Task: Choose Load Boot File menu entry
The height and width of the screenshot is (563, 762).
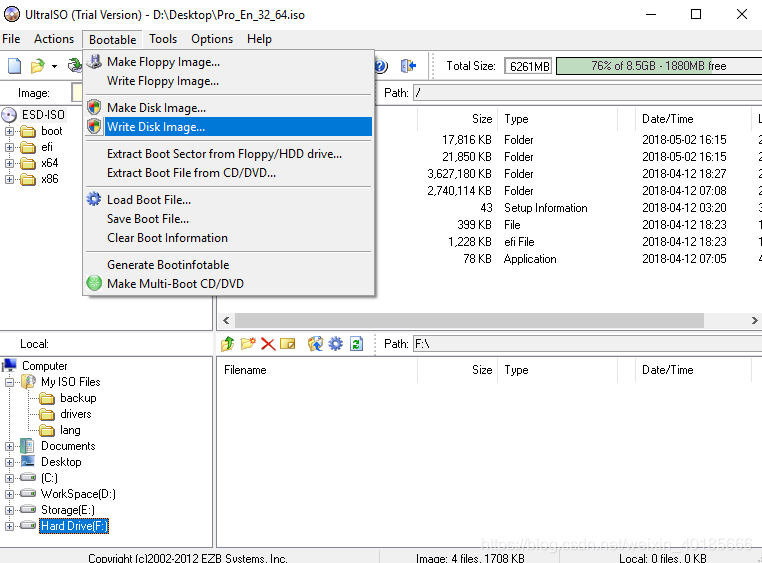Action: point(229,200)
